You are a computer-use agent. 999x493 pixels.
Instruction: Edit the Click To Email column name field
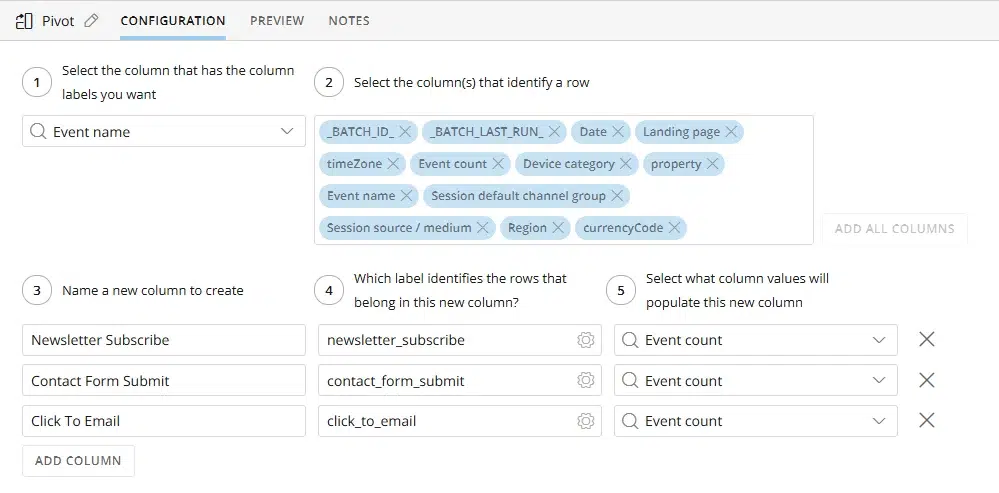point(164,421)
